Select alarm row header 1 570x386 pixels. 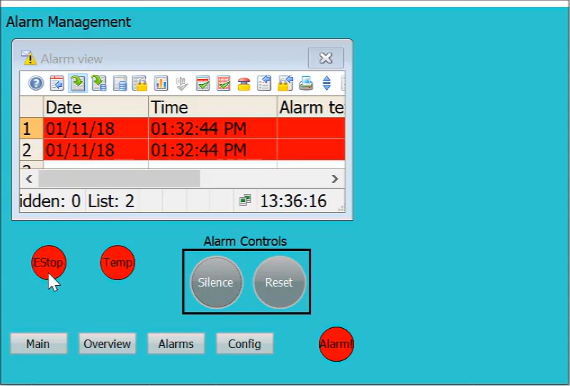click(x=31, y=128)
